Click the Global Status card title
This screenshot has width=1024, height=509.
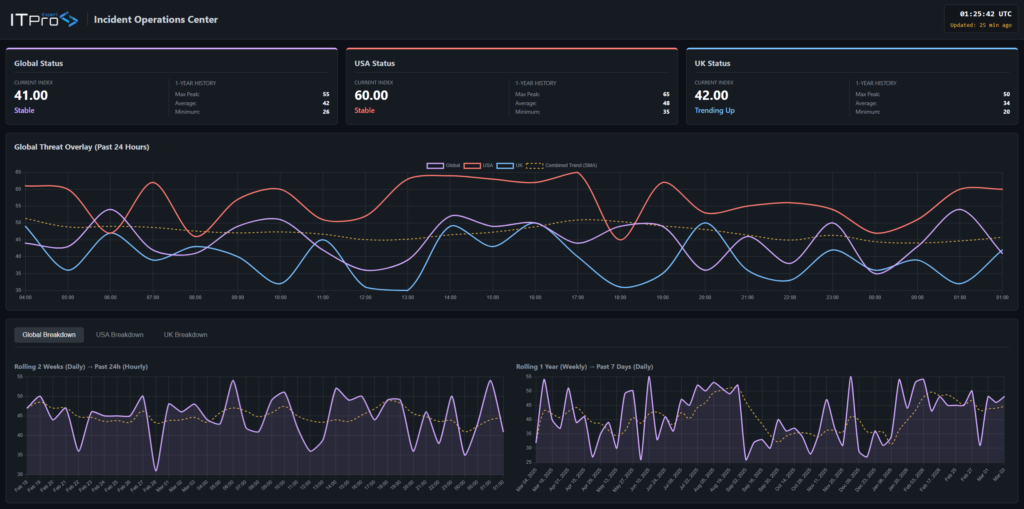(x=39, y=63)
